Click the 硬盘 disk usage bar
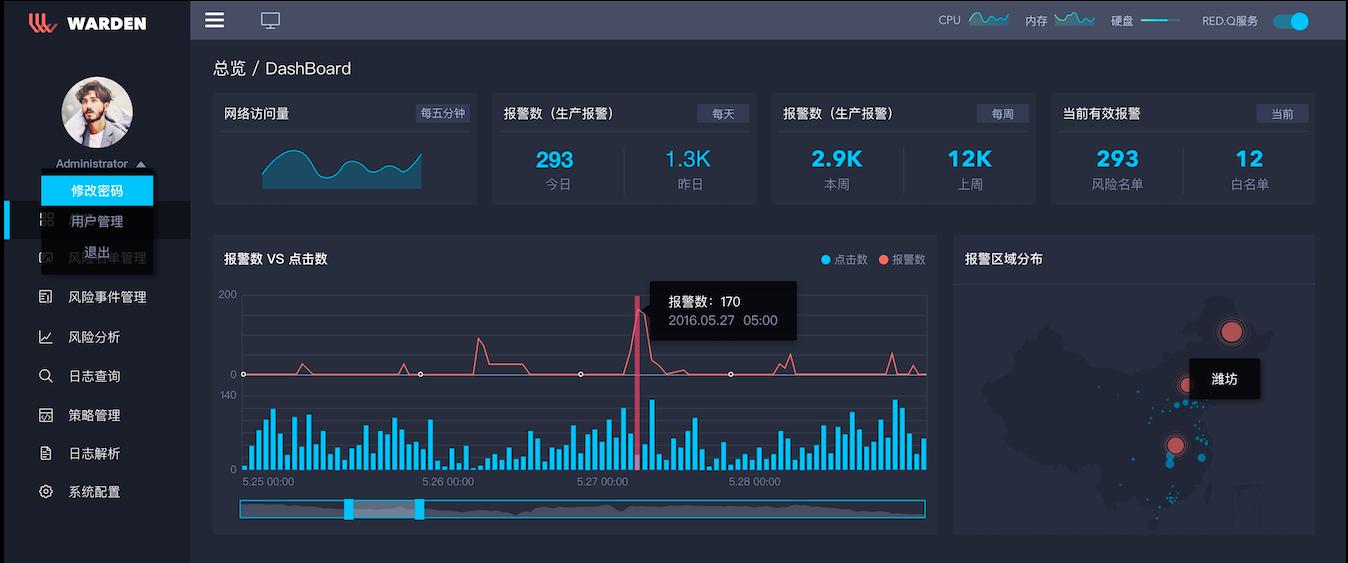The image size is (1348, 563). 1160,20
